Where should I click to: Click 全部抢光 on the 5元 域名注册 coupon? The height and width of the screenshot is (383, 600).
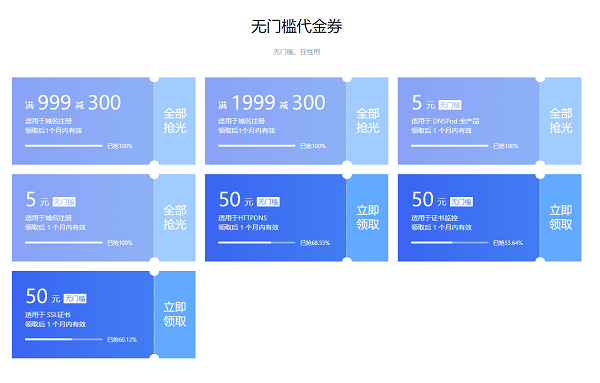point(175,218)
